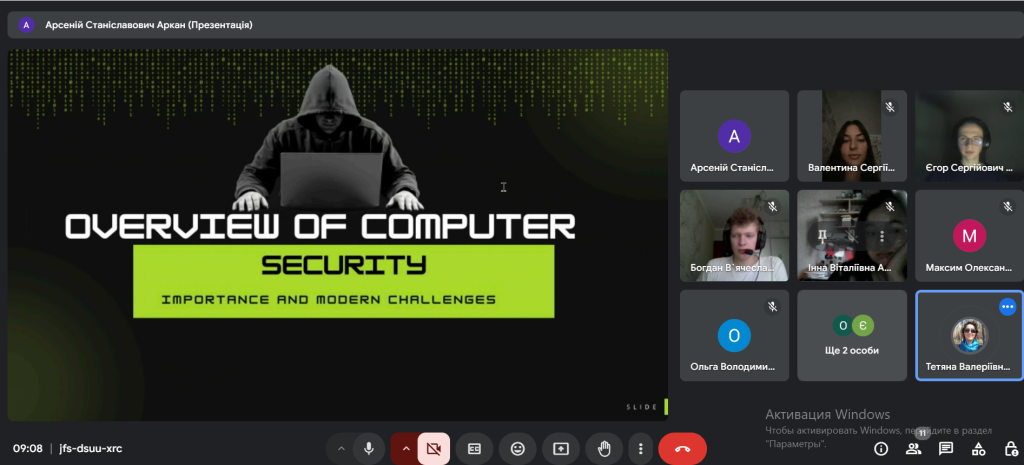Open host controls lock icon
Image resolution: width=1024 pixels, height=465 pixels.
(x=1010, y=449)
